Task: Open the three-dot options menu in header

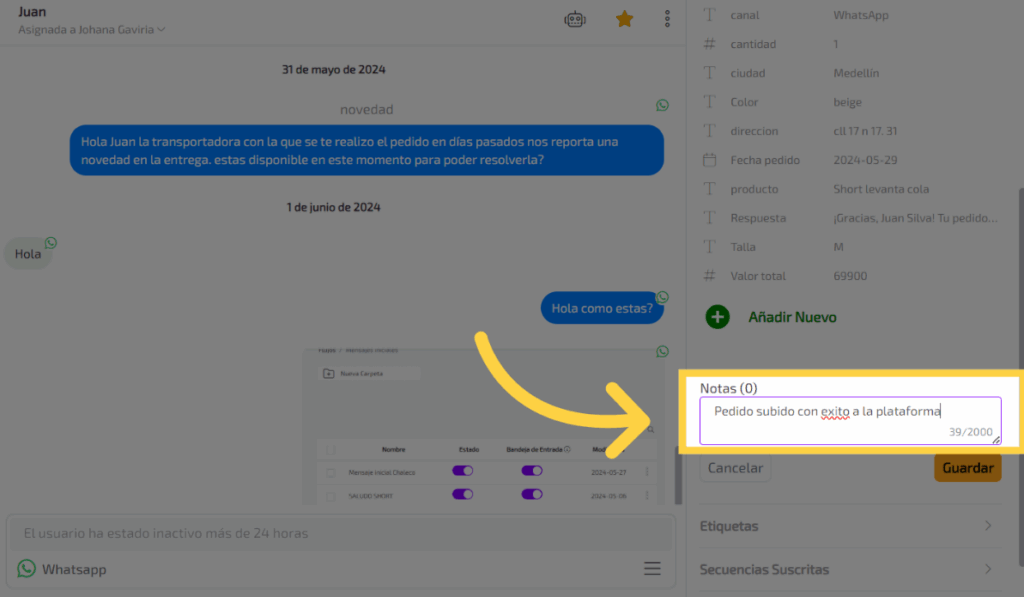Action: [667, 19]
